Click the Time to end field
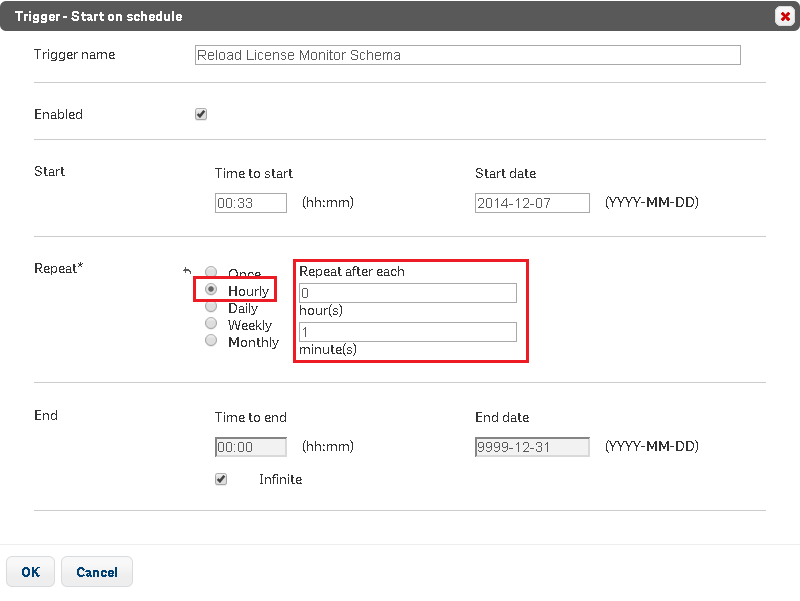 250,447
